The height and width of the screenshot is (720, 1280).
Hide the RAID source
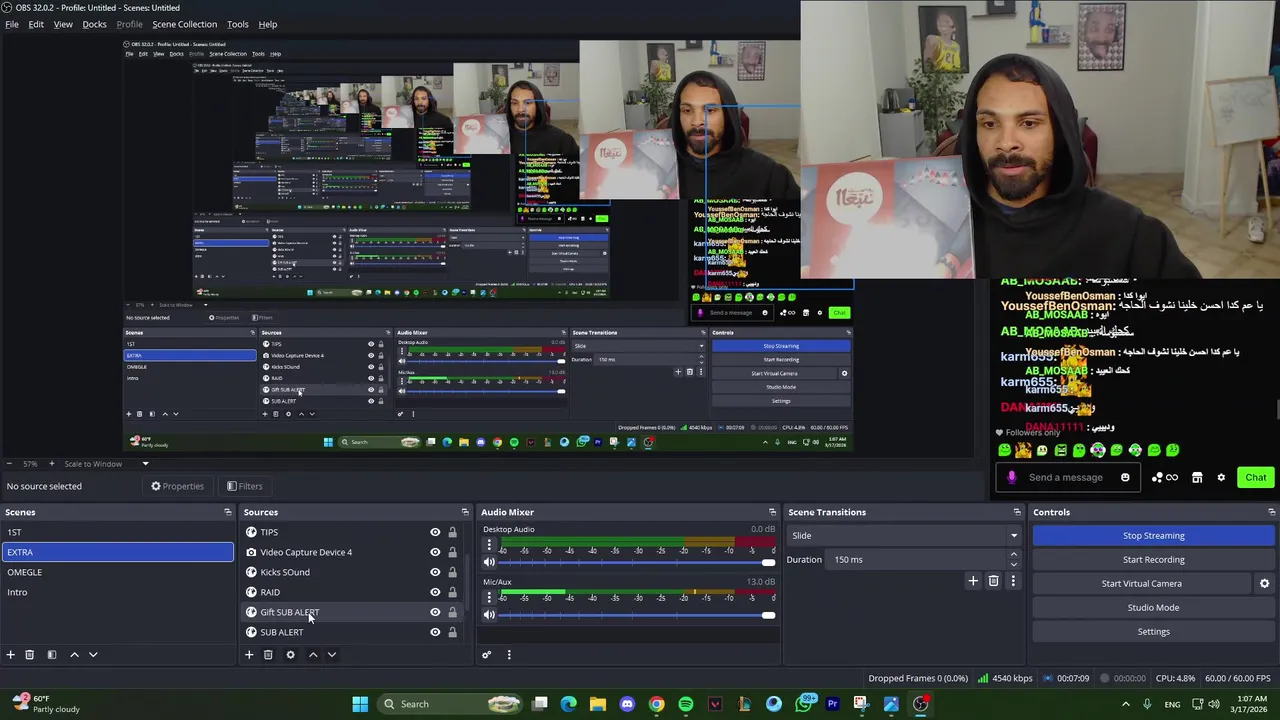(435, 592)
